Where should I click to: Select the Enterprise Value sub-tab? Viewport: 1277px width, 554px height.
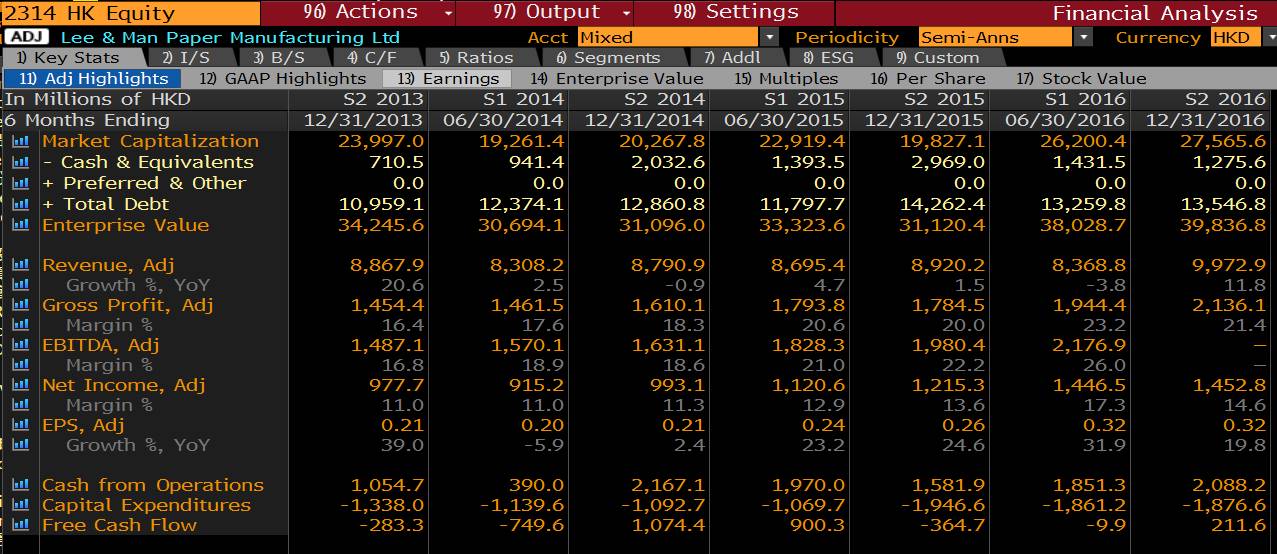pos(616,78)
